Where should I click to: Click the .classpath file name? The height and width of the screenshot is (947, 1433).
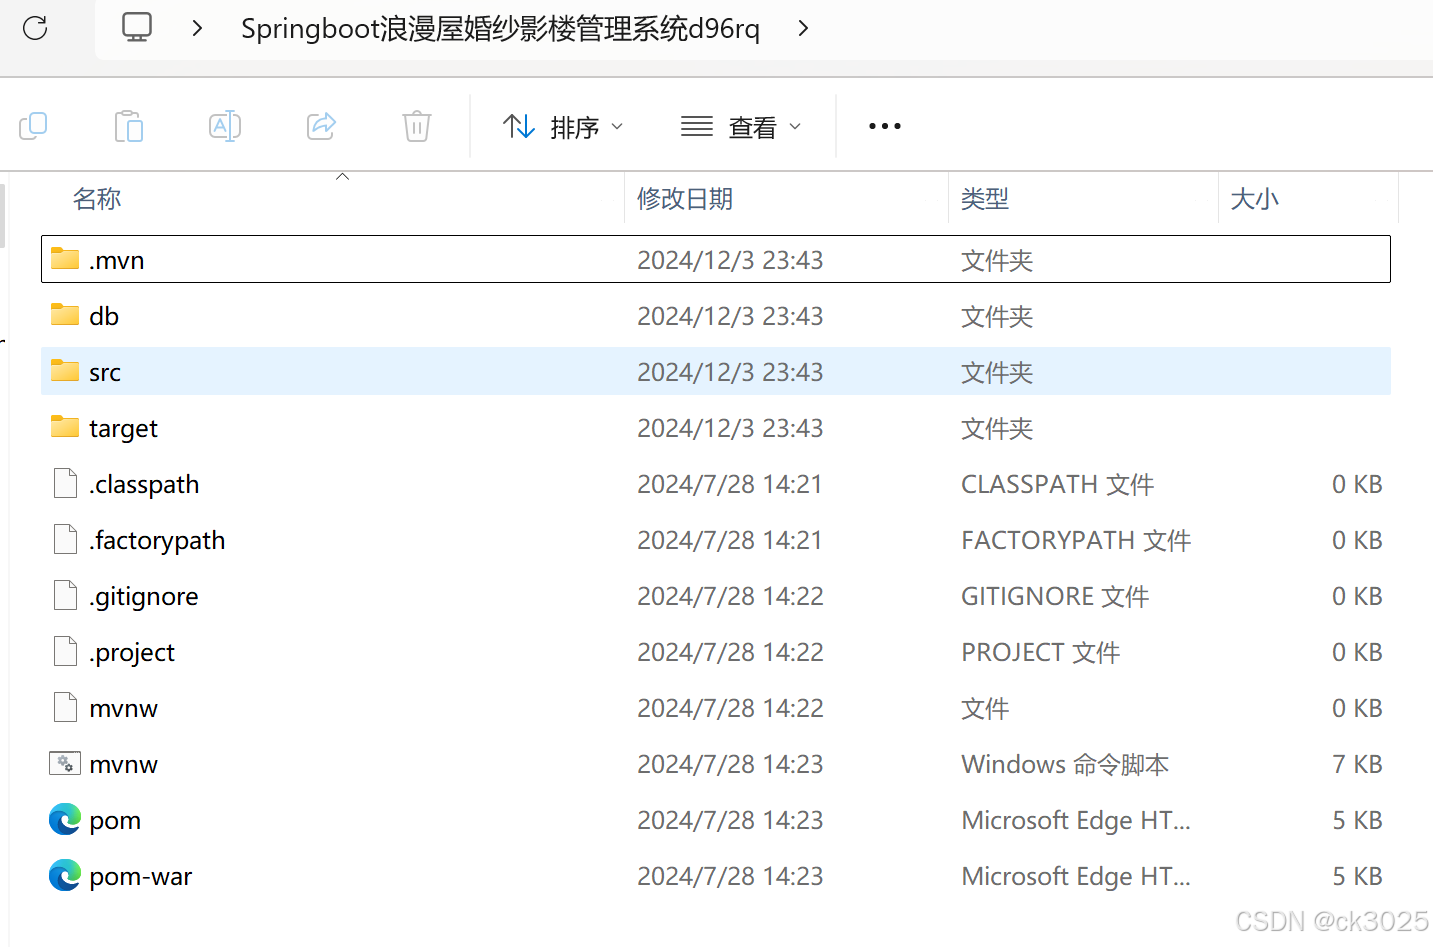tap(144, 485)
